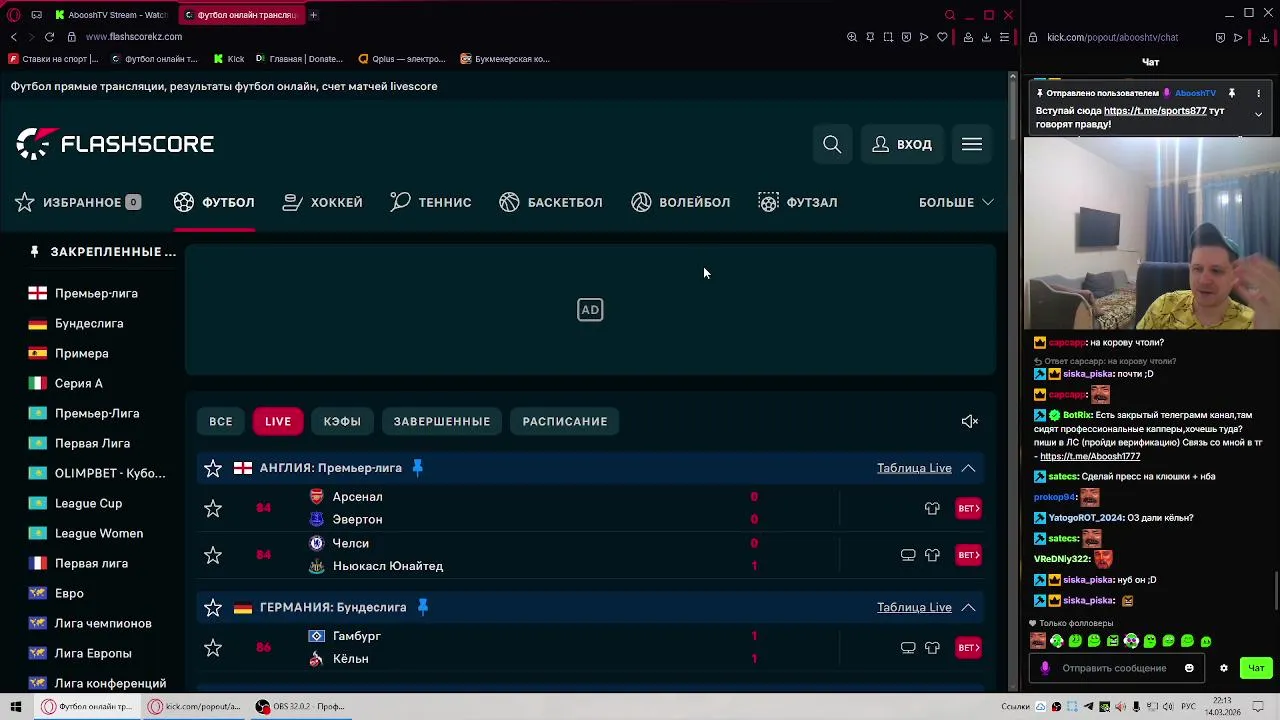1280x720 pixels.
Task: Collapse the ГЕРМАНИЯ Бундеслига section
Action: (x=968, y=607)
